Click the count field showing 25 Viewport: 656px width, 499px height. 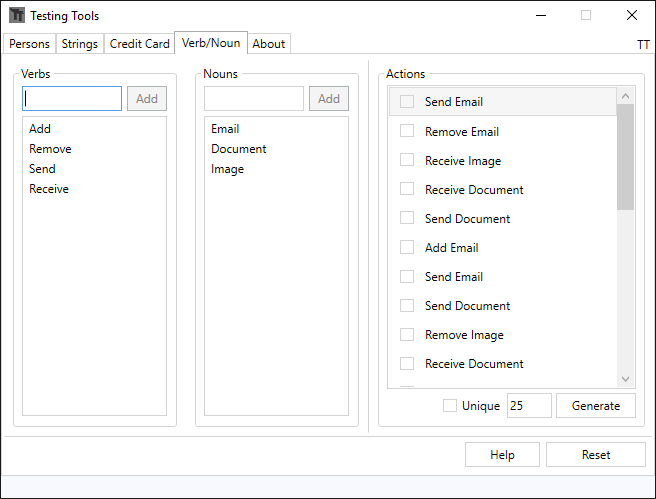529,405
